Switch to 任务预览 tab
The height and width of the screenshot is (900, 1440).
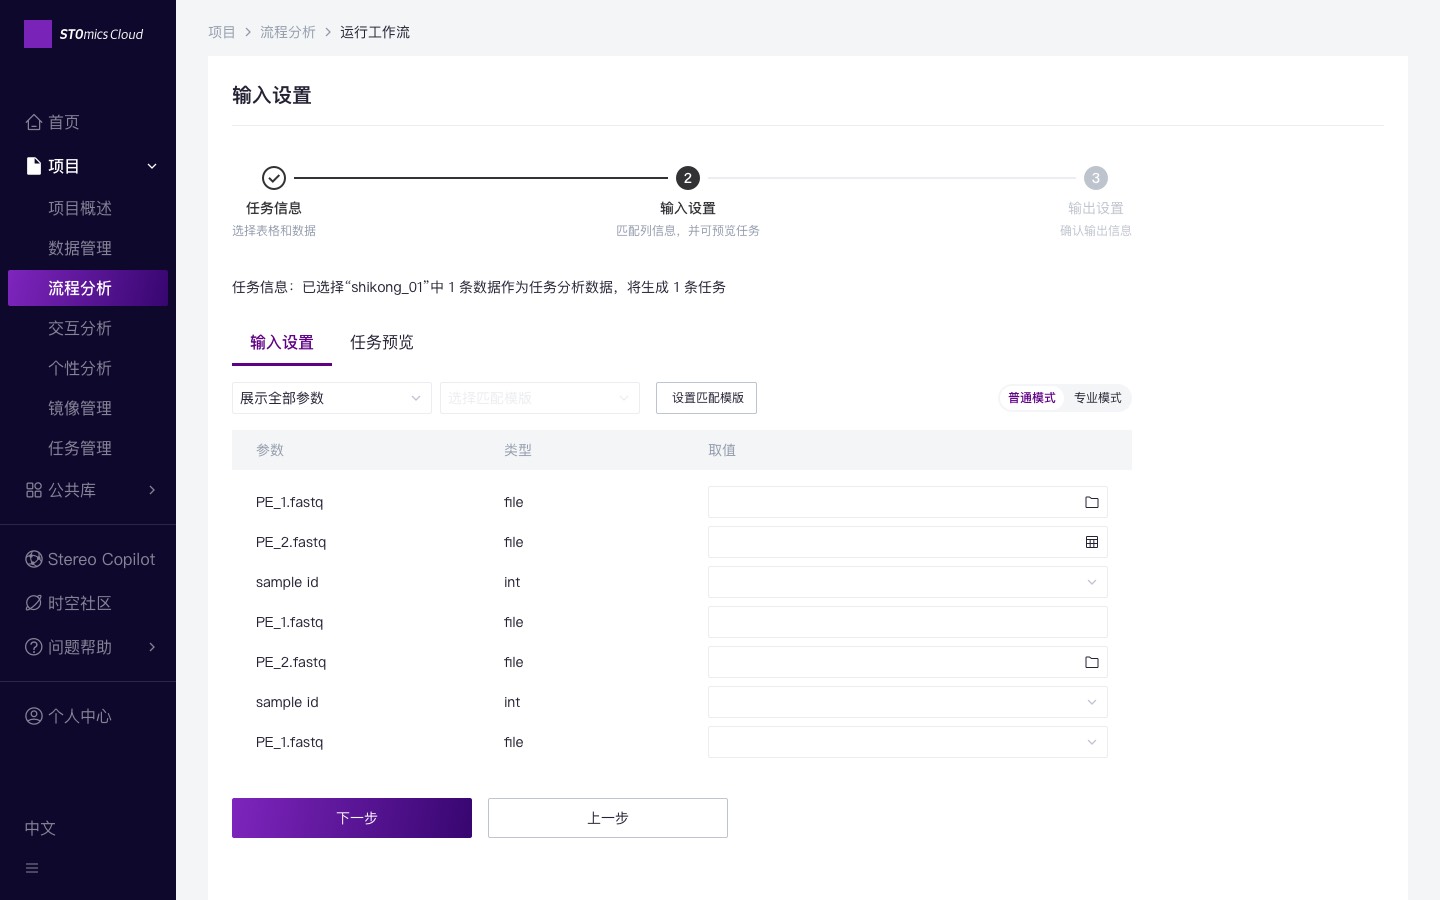pos(381,342)
